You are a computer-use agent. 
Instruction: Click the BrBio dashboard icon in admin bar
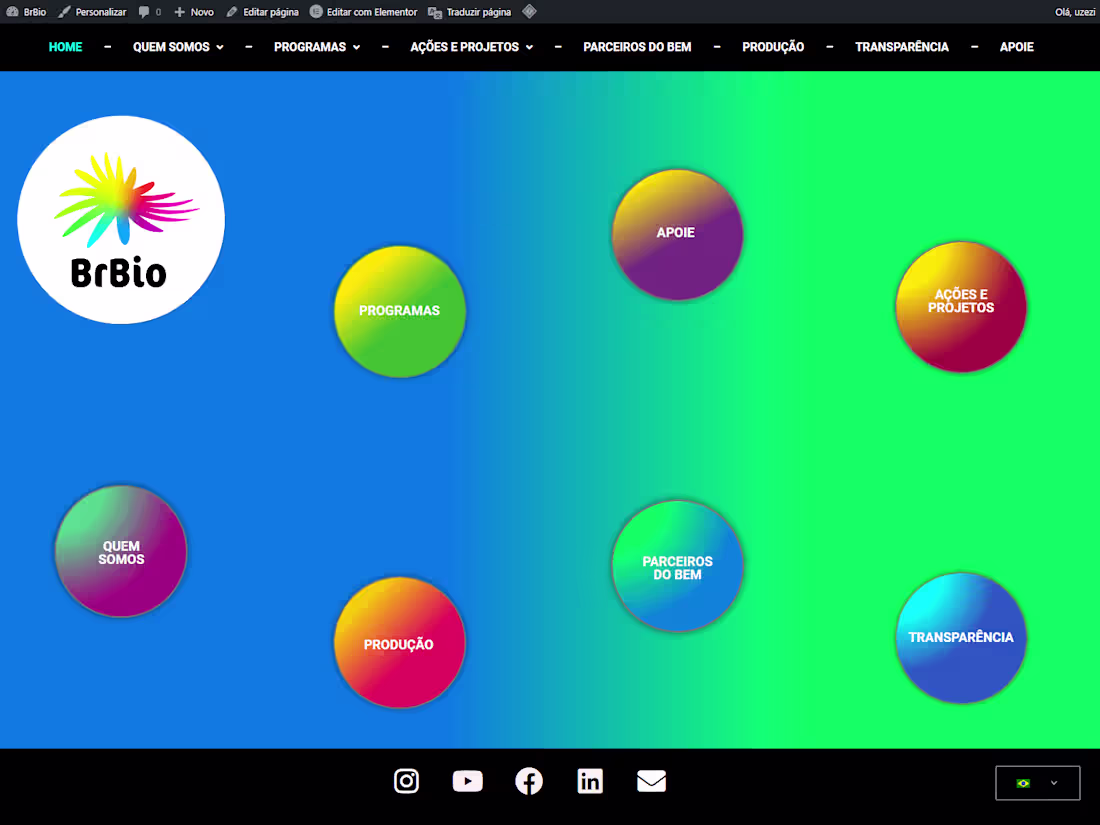tap(12, 12)
